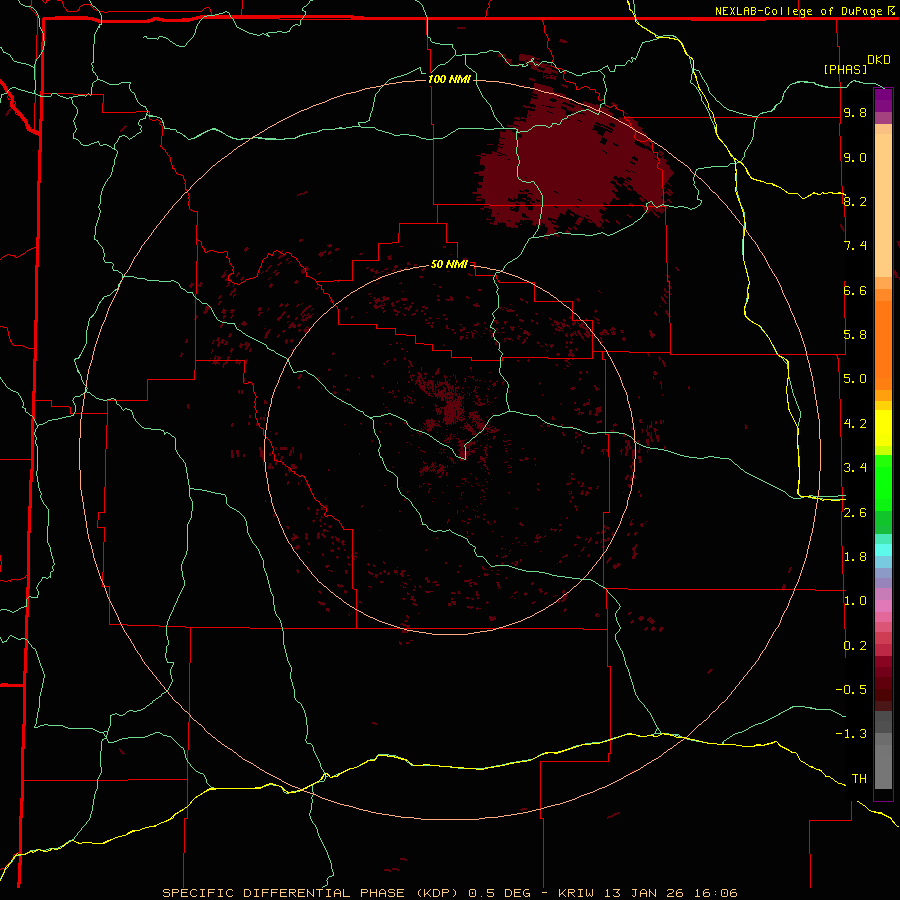Select the 0.2 legend value
This screenshot has width=900, height=900.
(x=855, y=646)
